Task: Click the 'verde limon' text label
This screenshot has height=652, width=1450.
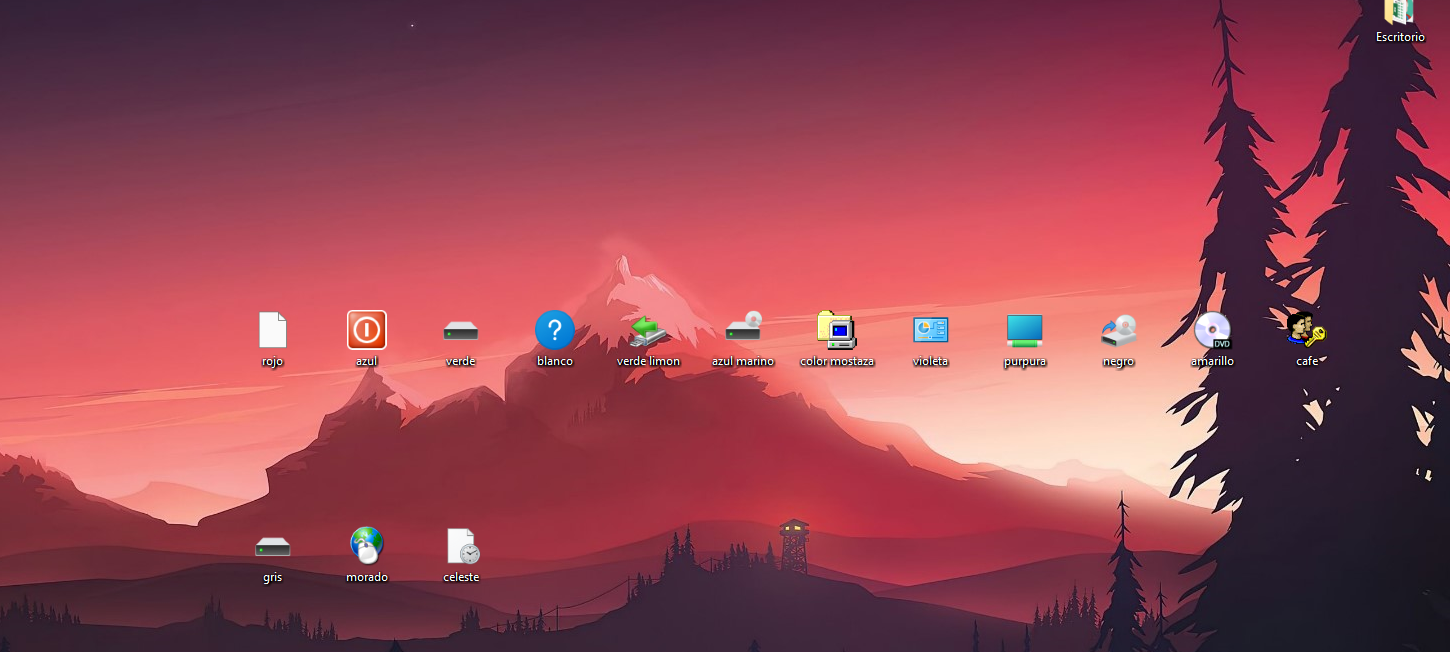Action: pyautogui.click(x=648, y=361)
